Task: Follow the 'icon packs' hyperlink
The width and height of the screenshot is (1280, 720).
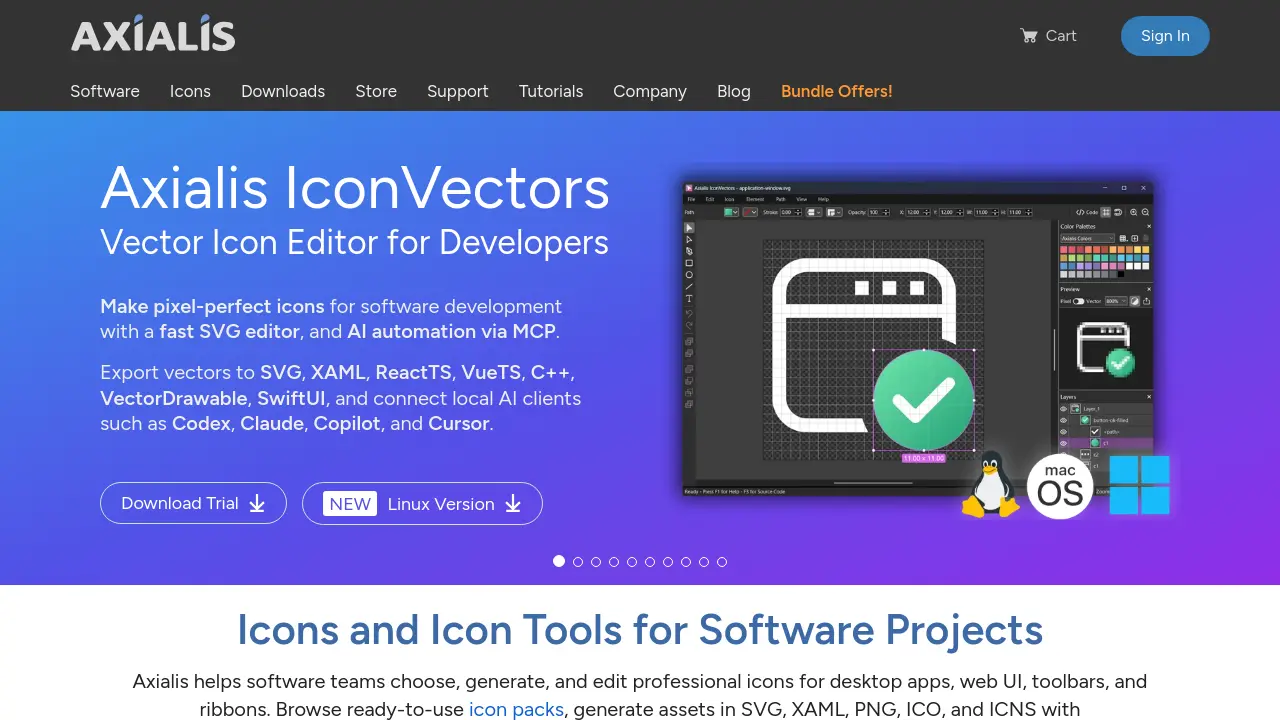Action: click(517, 709)
